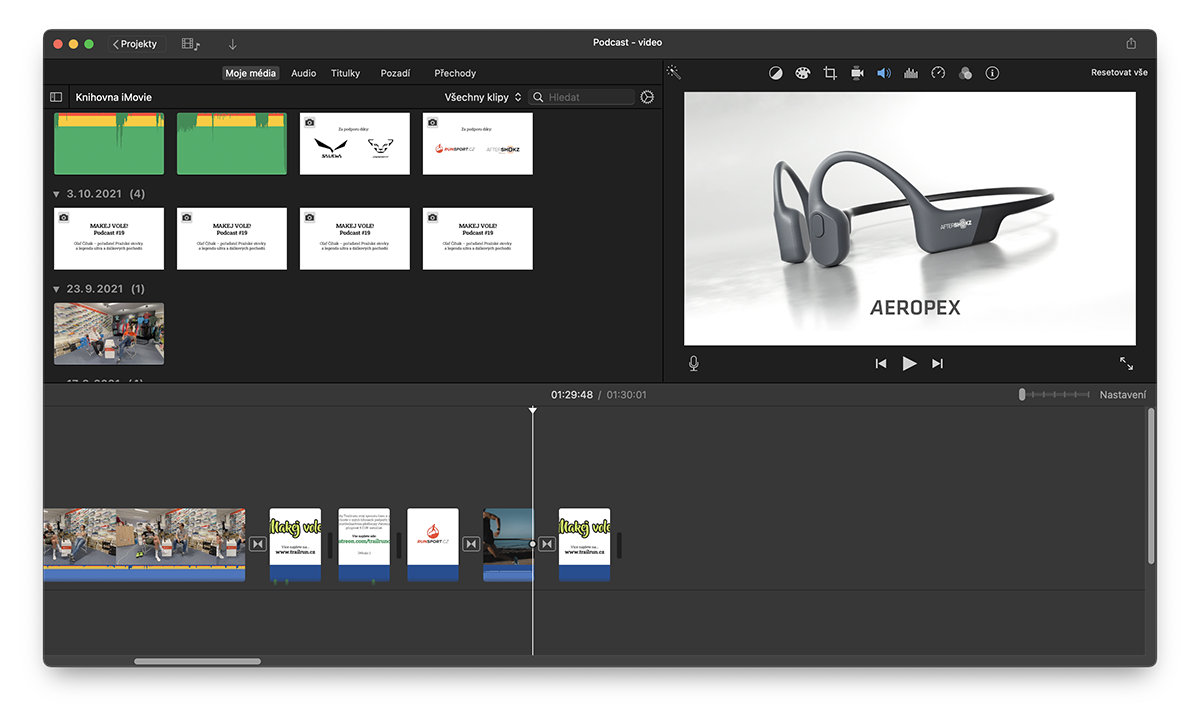
Task: Click the Knihovna iMovie library label
Action: tap(114, 97)
